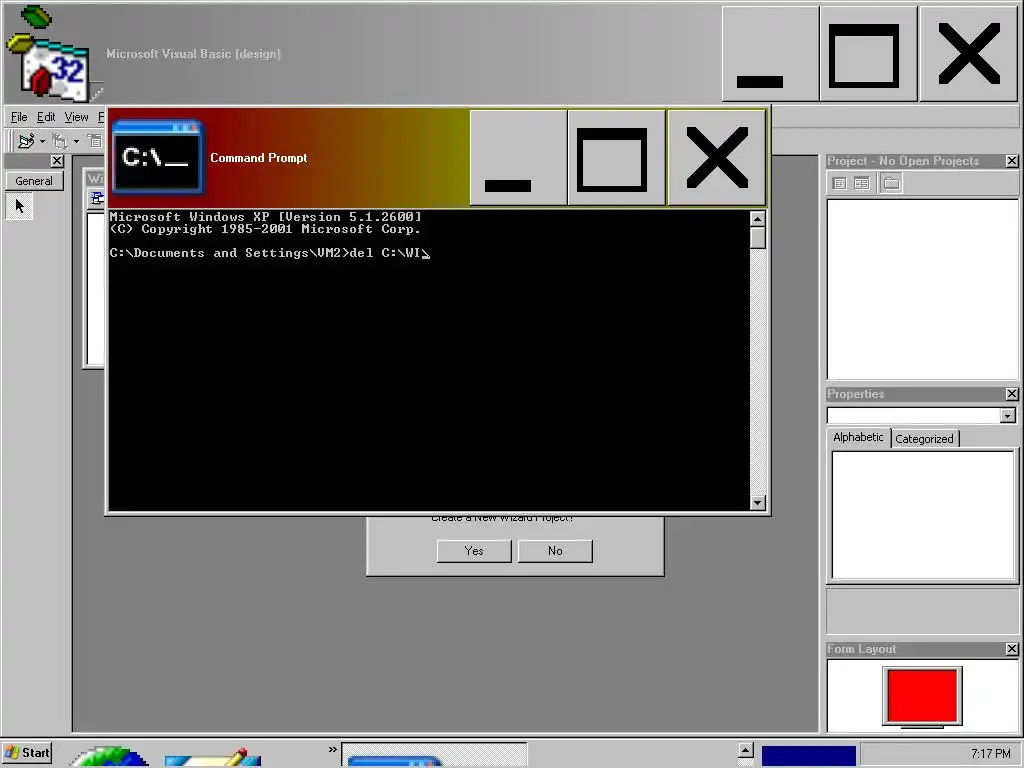Open the Edit menu

point(46,117)
